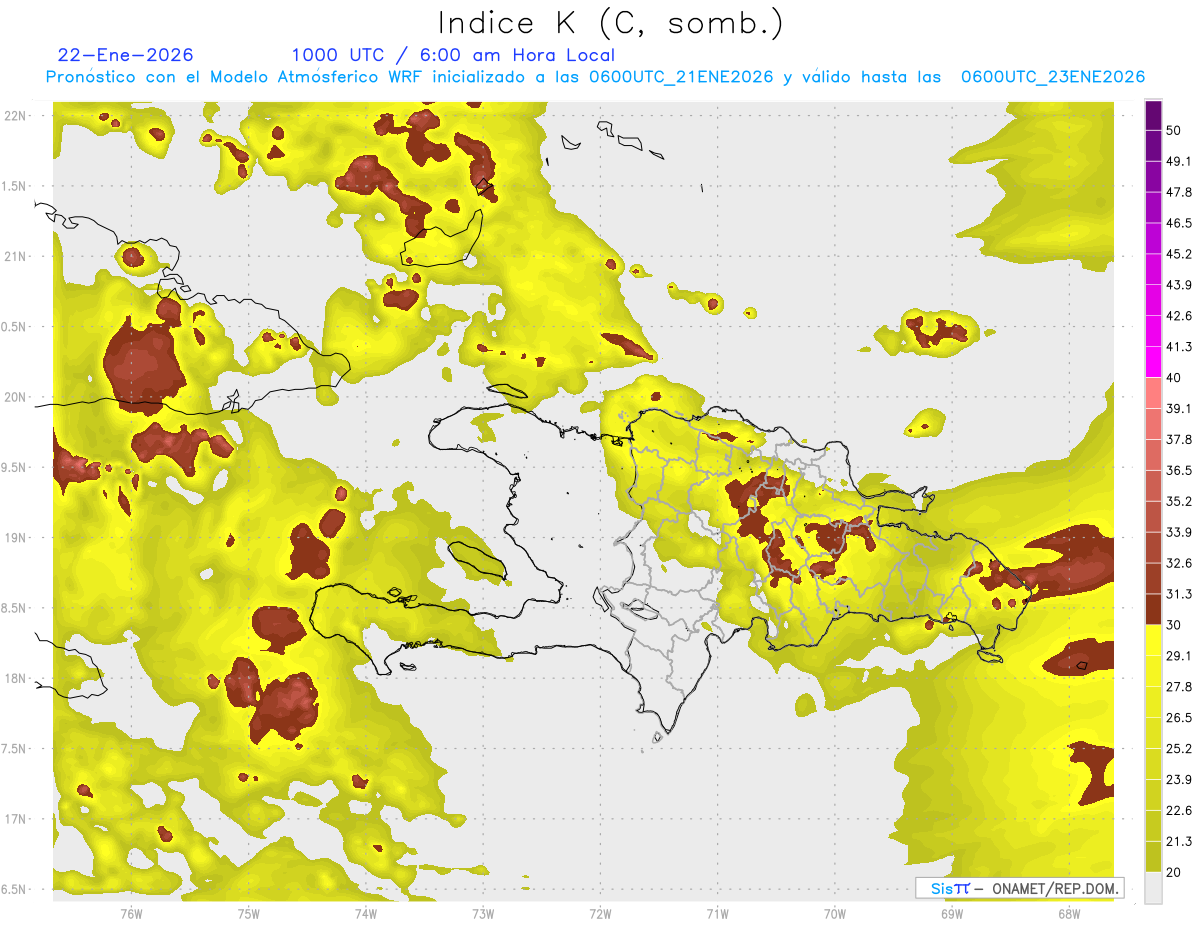The height and width of the screenshot is (927, 1200).
Task: Click legend value "20" at colorbar bottom
Action: click(x=1173, y=872)
